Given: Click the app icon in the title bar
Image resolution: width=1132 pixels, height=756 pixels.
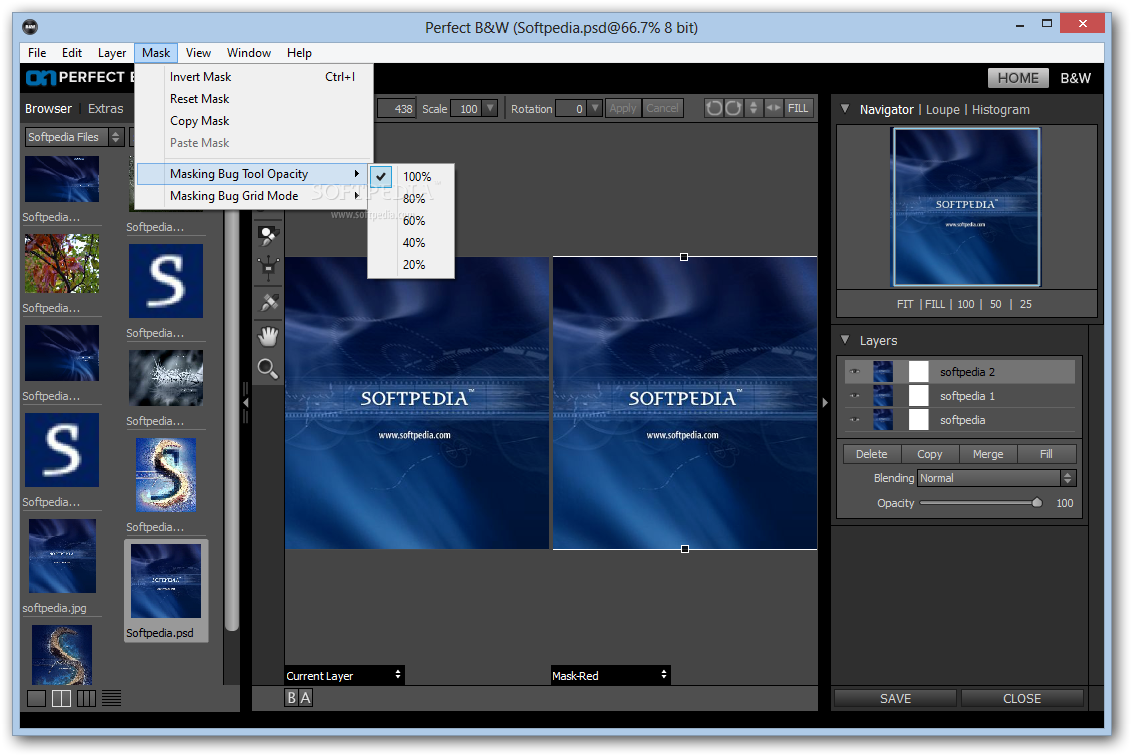Looking at the screenshot, I should tap(30, 27).
